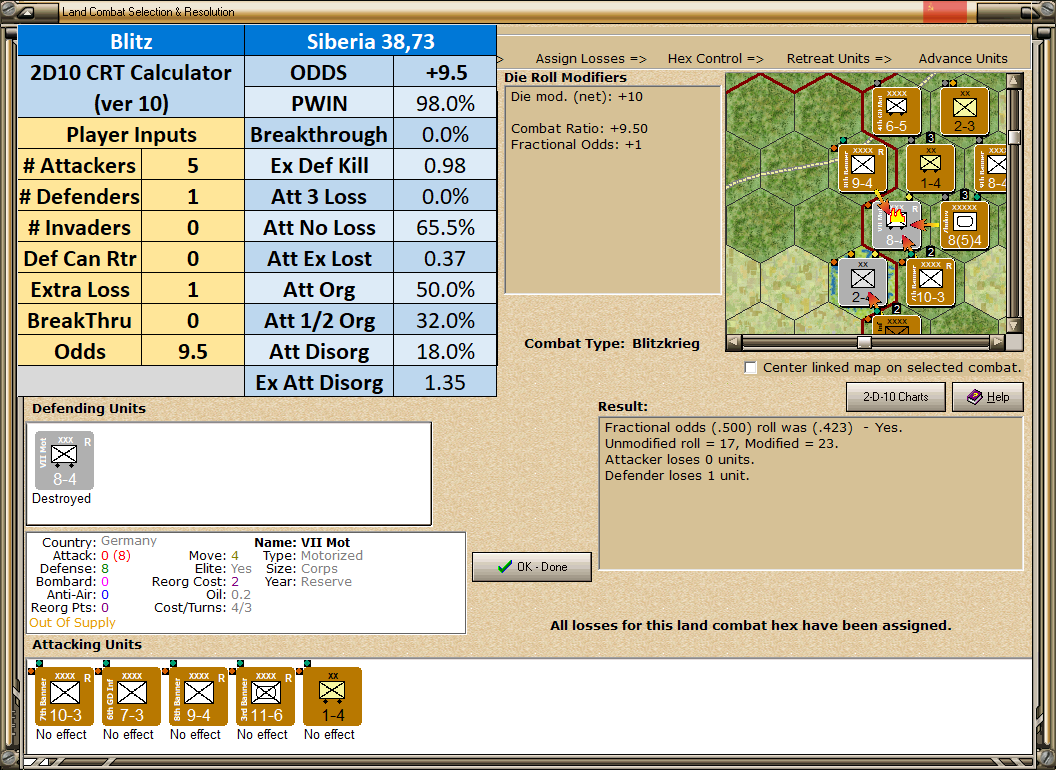Click the Ex Att Disorg value 1.35
This screenshot has height=770, width=1056.
445,383
